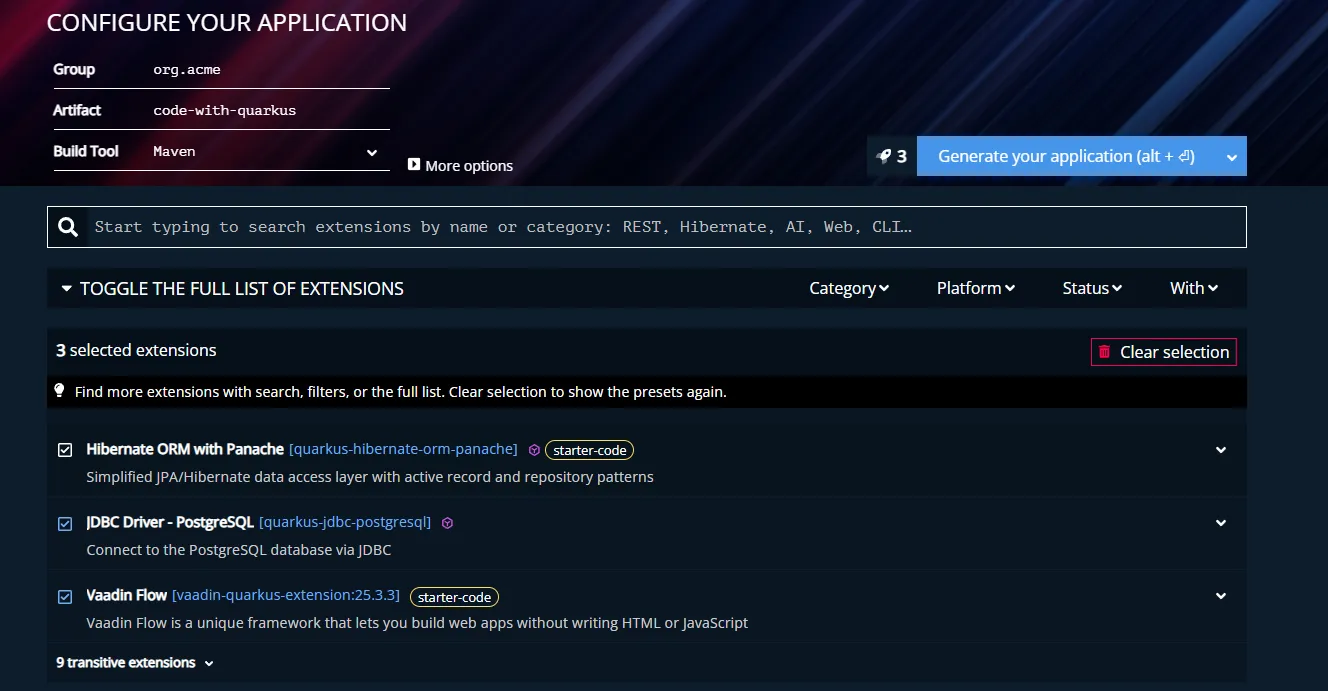Expand details chevron for Vaadin Flow
1328x691 pixels.
1221,596
